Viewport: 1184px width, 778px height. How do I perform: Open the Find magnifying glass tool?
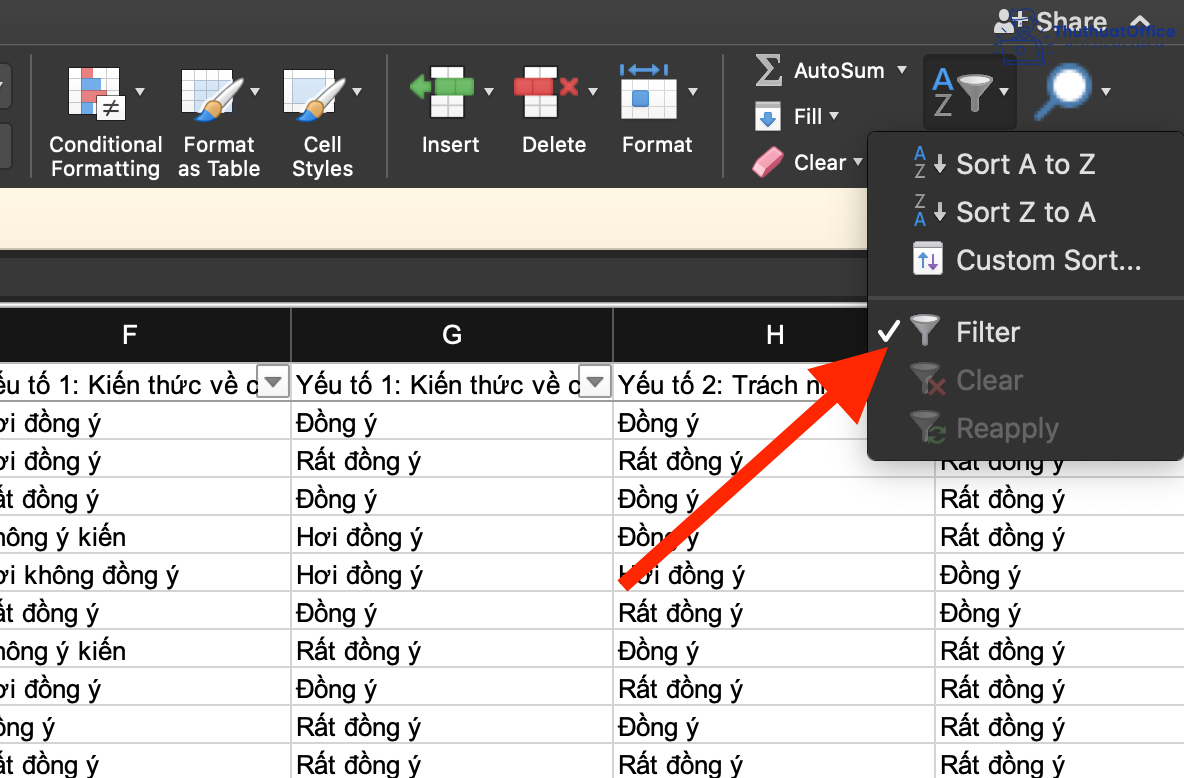click(1066, 90)
